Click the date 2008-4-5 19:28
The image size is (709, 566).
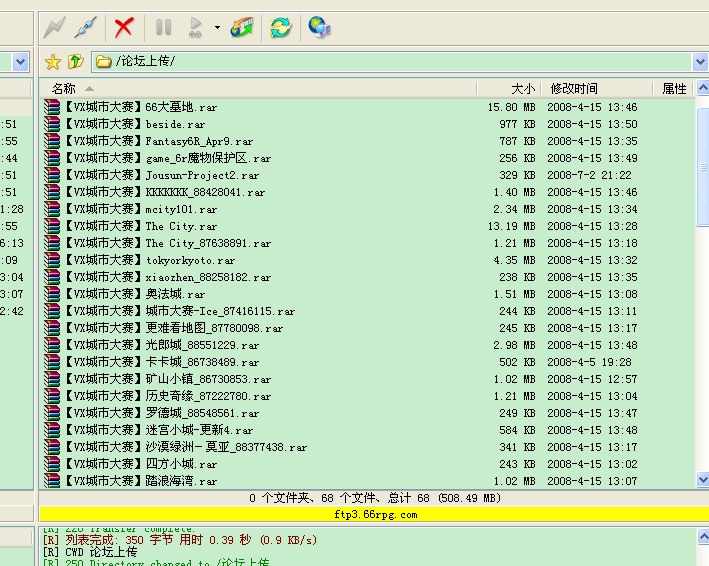coord(589,362)
